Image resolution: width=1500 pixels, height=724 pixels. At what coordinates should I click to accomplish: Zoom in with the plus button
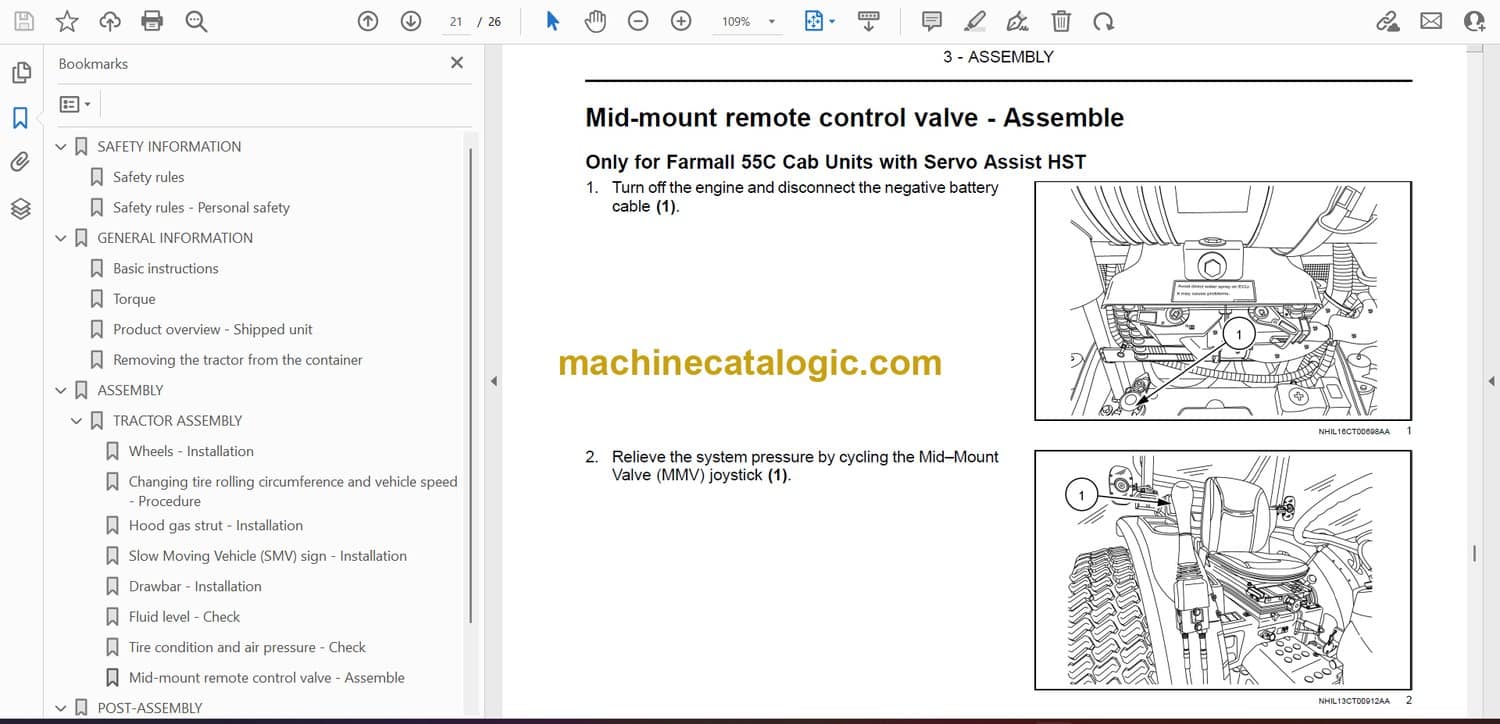(681, 21)
